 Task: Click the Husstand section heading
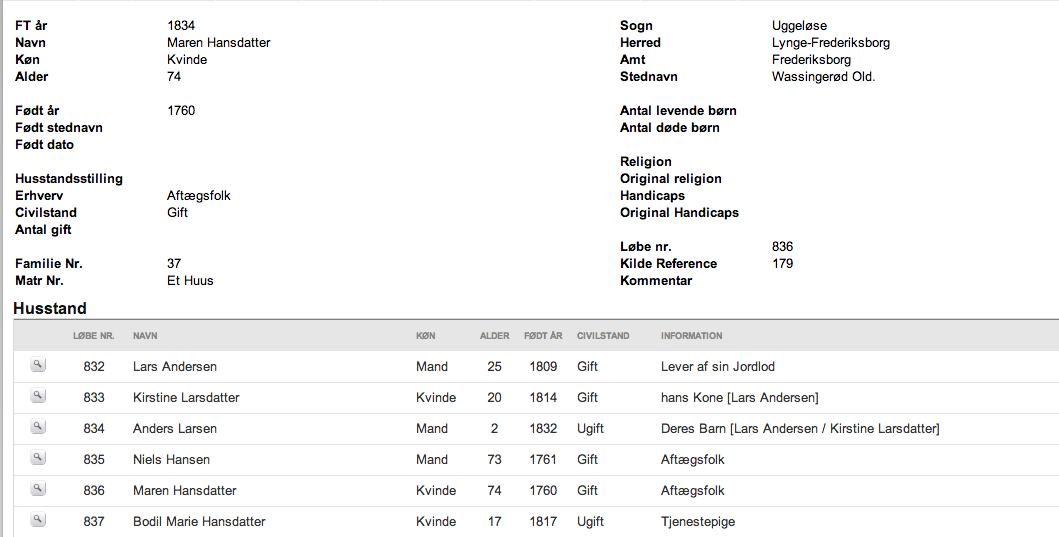(x=50, y=309)
